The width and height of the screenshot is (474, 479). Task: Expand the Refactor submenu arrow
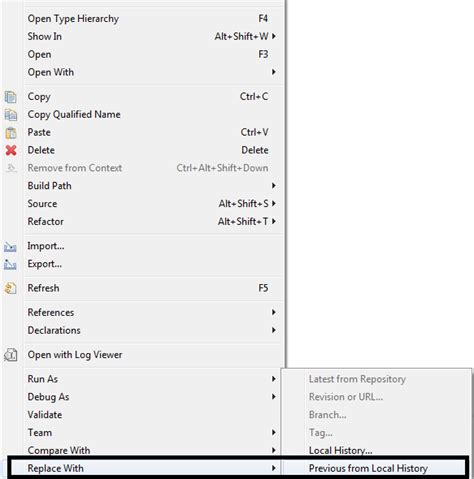[x=273, y=221]
